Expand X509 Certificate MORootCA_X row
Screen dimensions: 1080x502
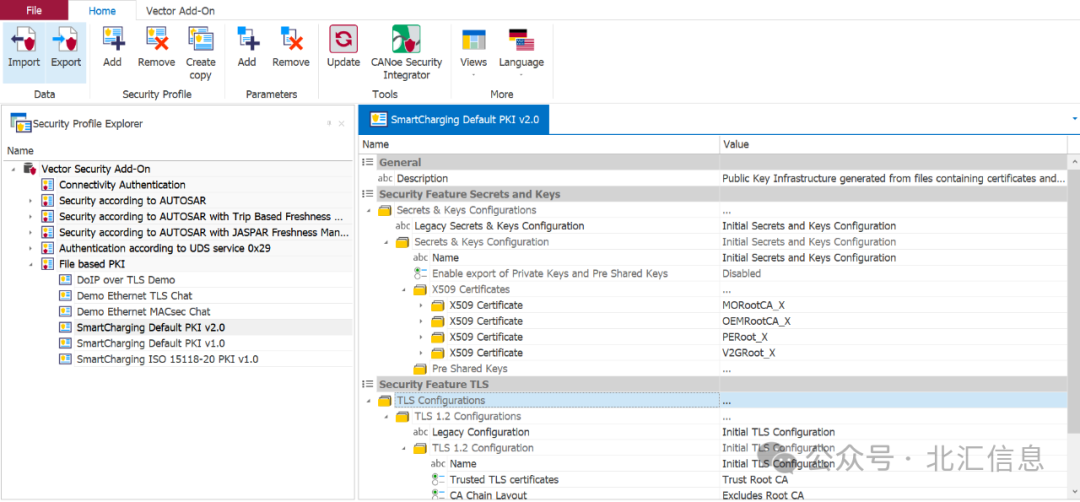click(422, 305)
